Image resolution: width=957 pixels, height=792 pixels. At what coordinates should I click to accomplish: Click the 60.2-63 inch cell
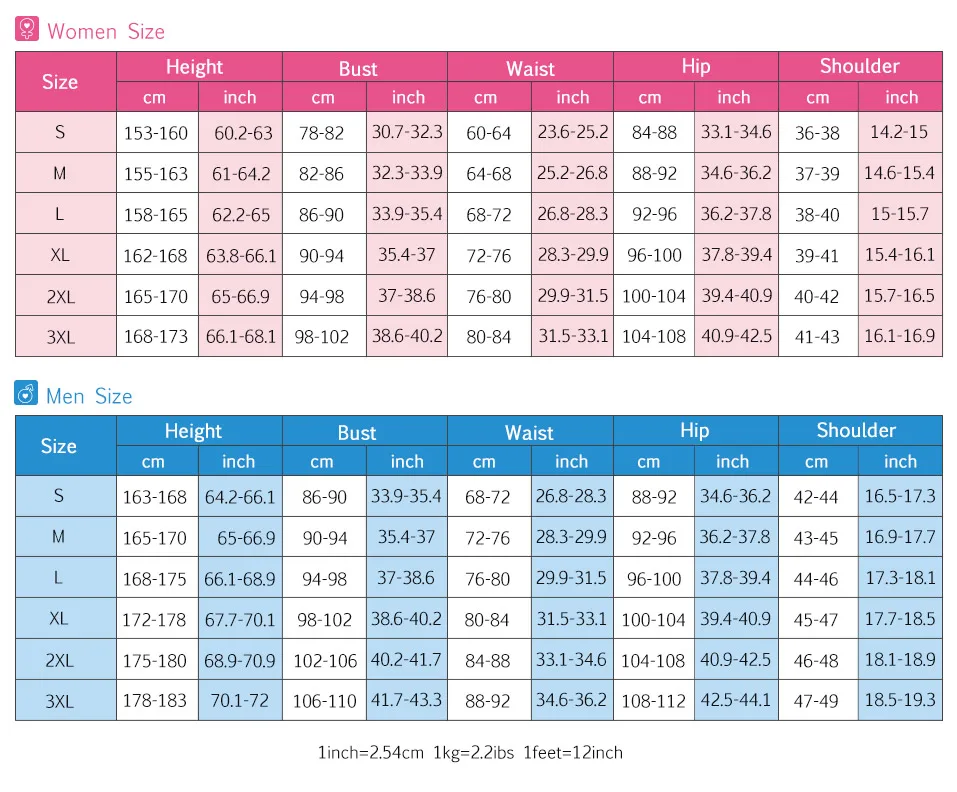click(242, 132)
